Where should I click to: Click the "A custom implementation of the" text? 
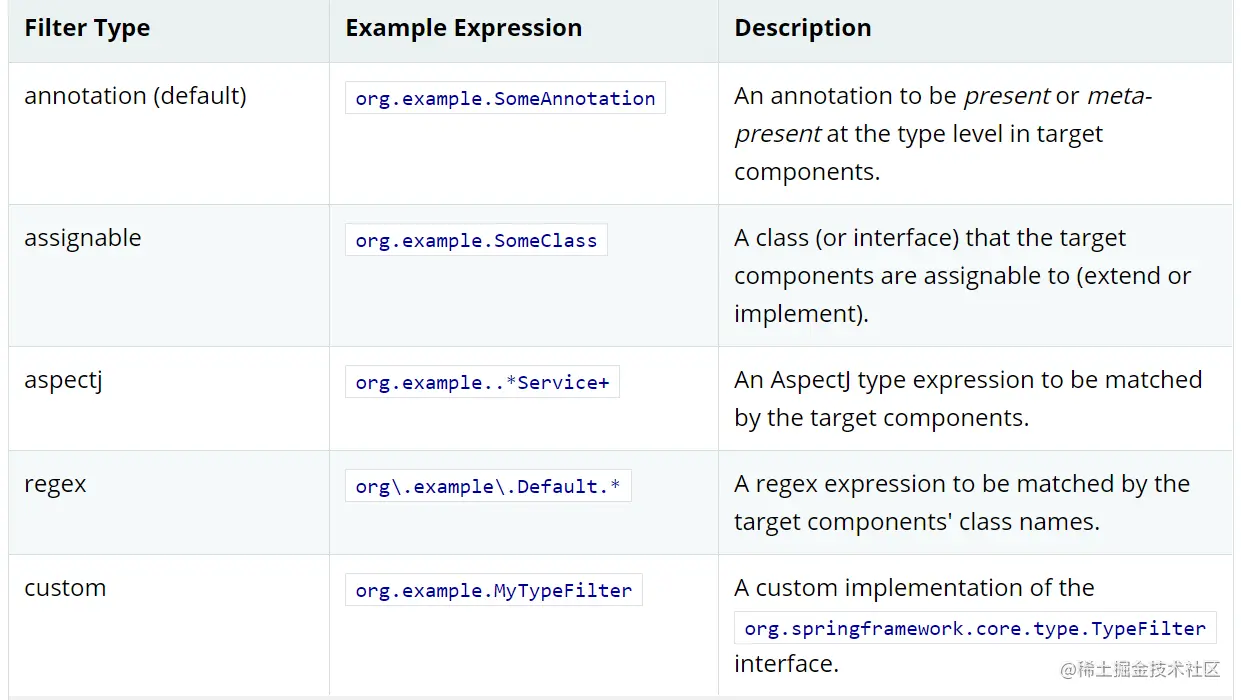914,588
